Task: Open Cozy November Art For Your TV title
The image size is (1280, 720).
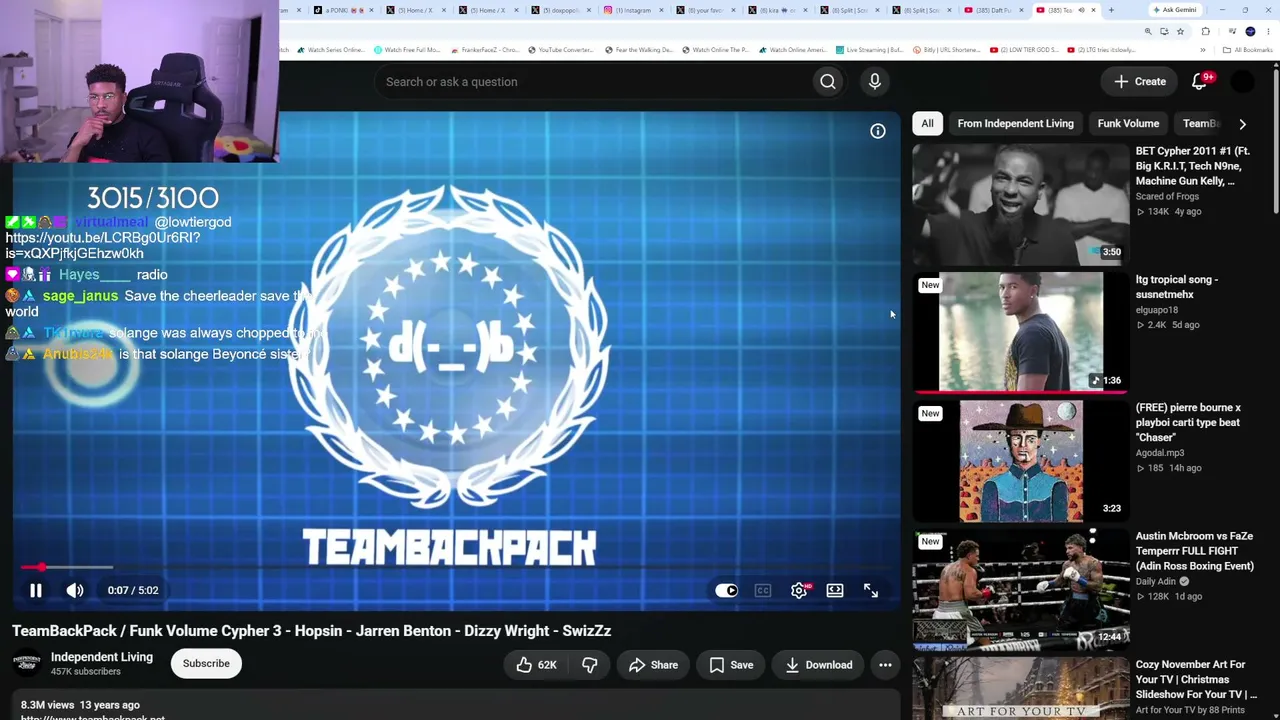Action: click(1196, 679)
